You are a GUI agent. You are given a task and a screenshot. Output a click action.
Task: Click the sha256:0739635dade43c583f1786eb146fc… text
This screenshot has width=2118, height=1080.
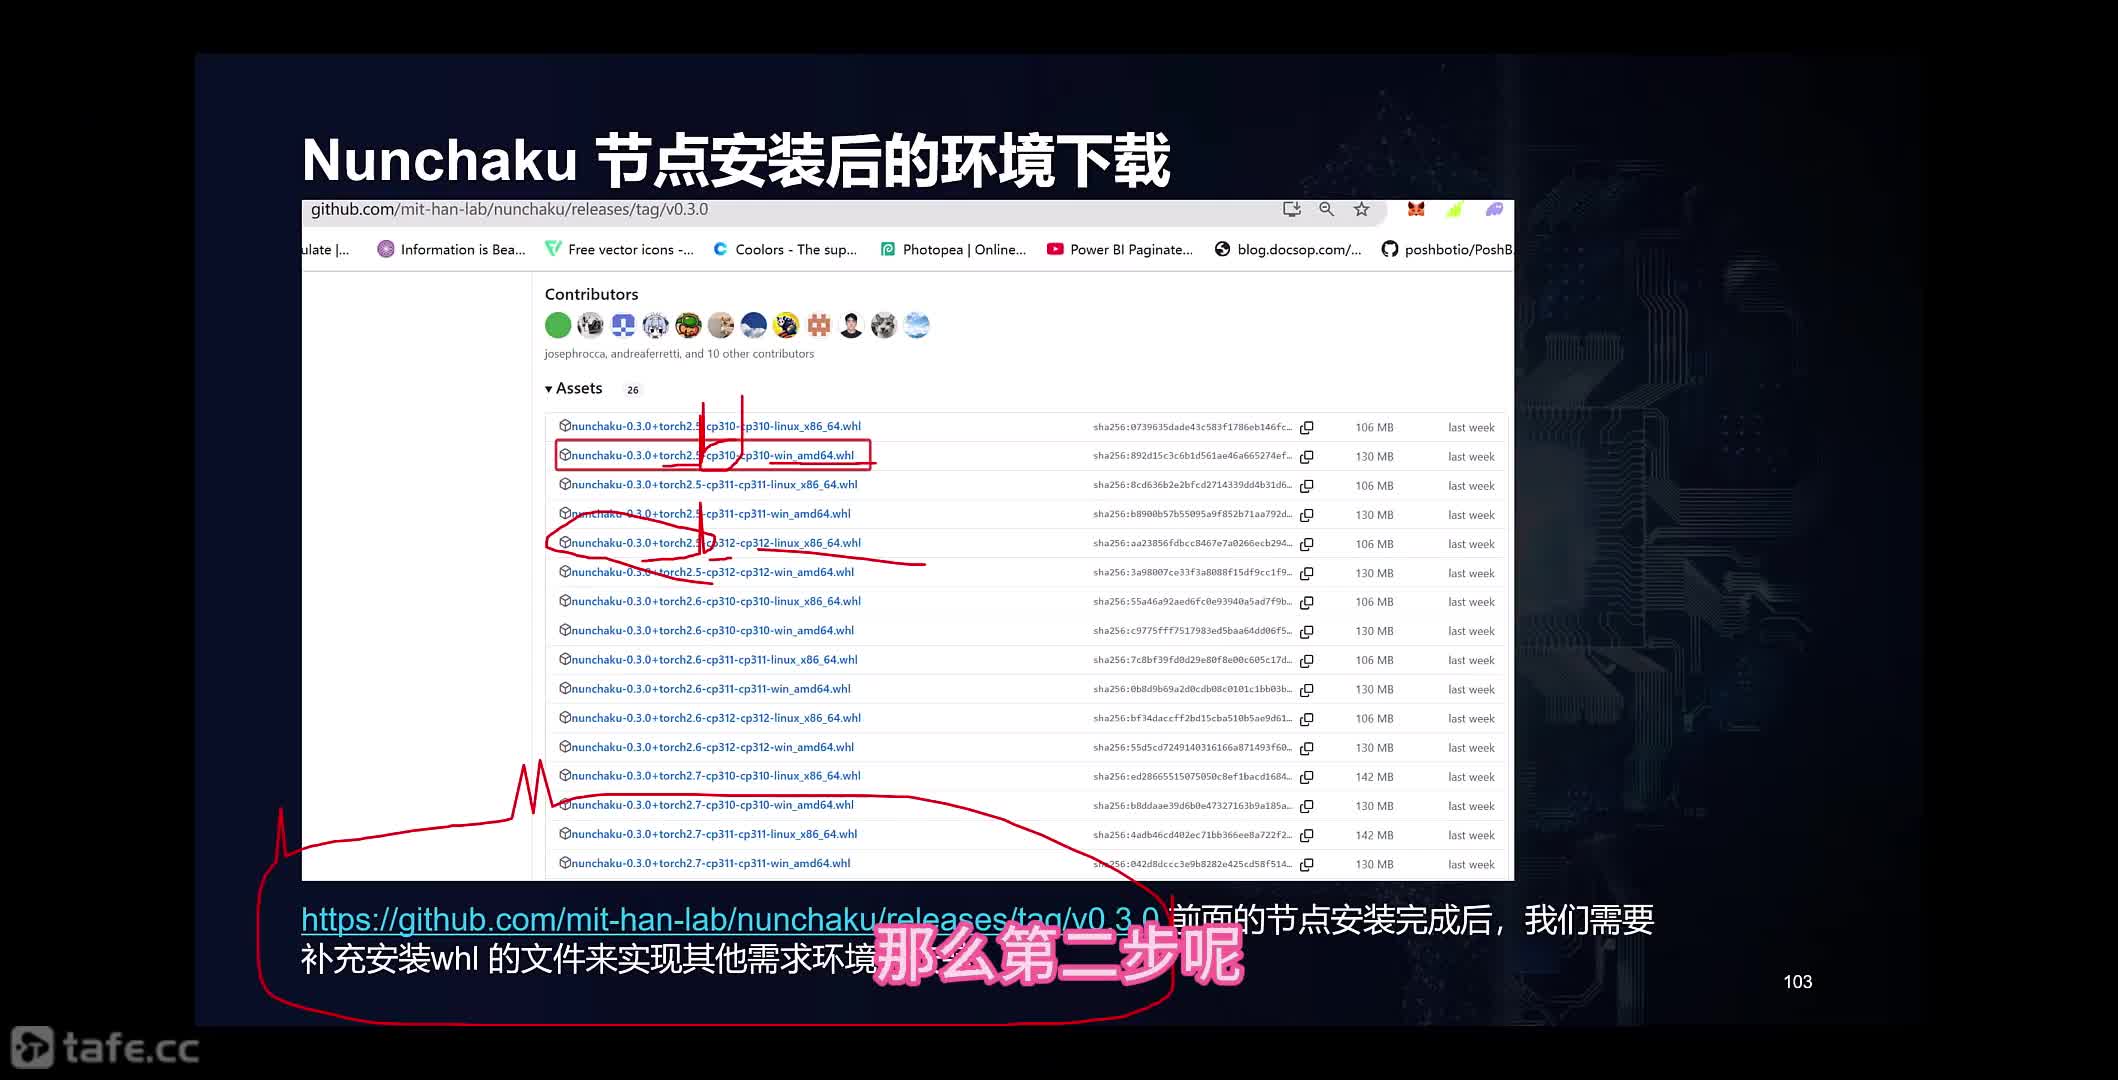point(1192,427)
